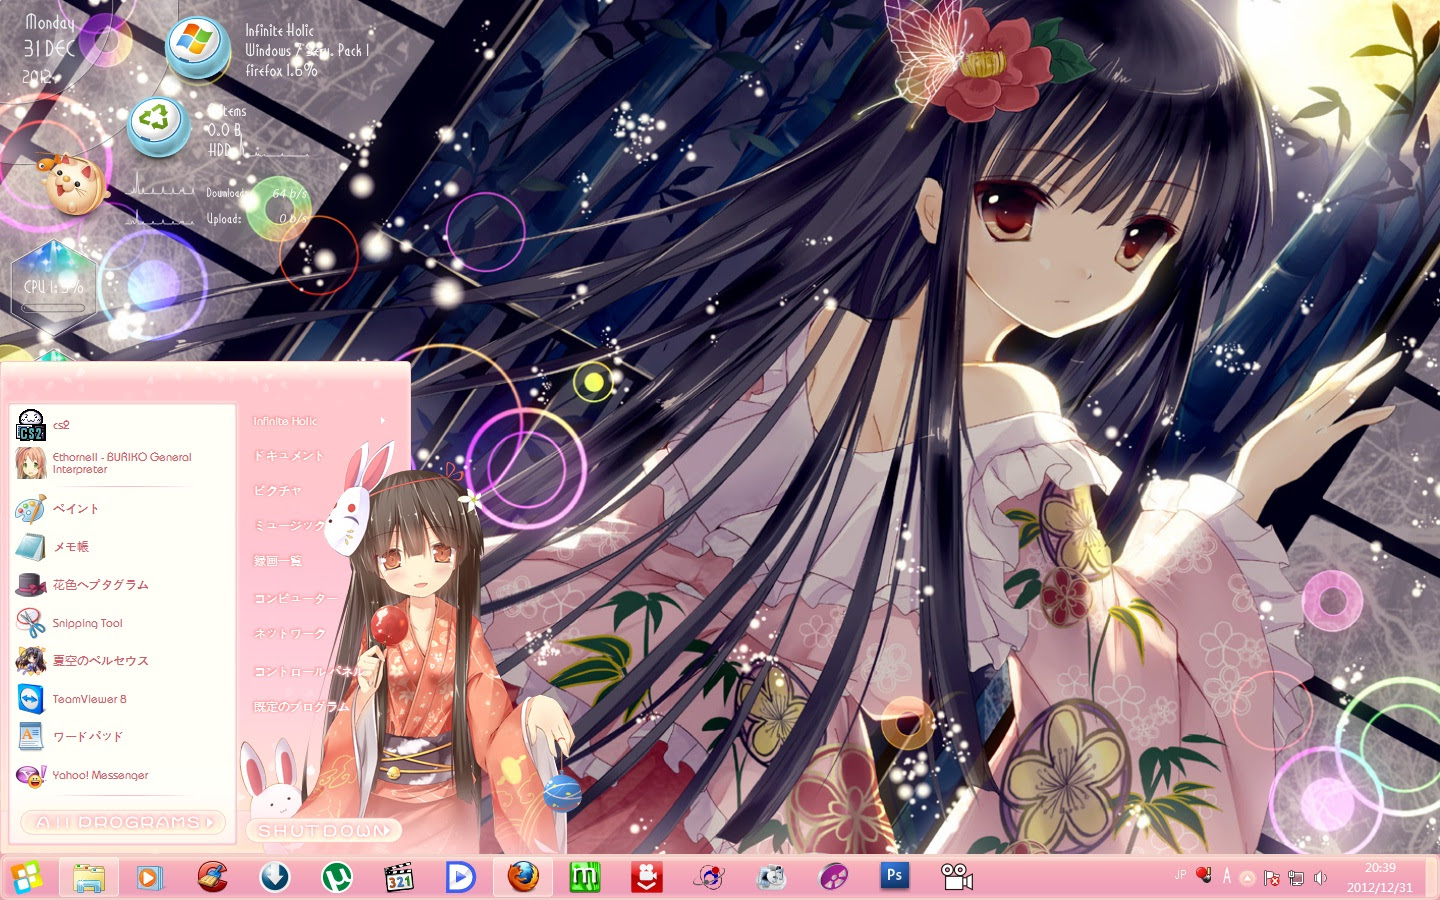This screenshot has height=900, width=1440.
Task: Open the green 'm' app icon on taskbar
Action: [x=585, y=878]
